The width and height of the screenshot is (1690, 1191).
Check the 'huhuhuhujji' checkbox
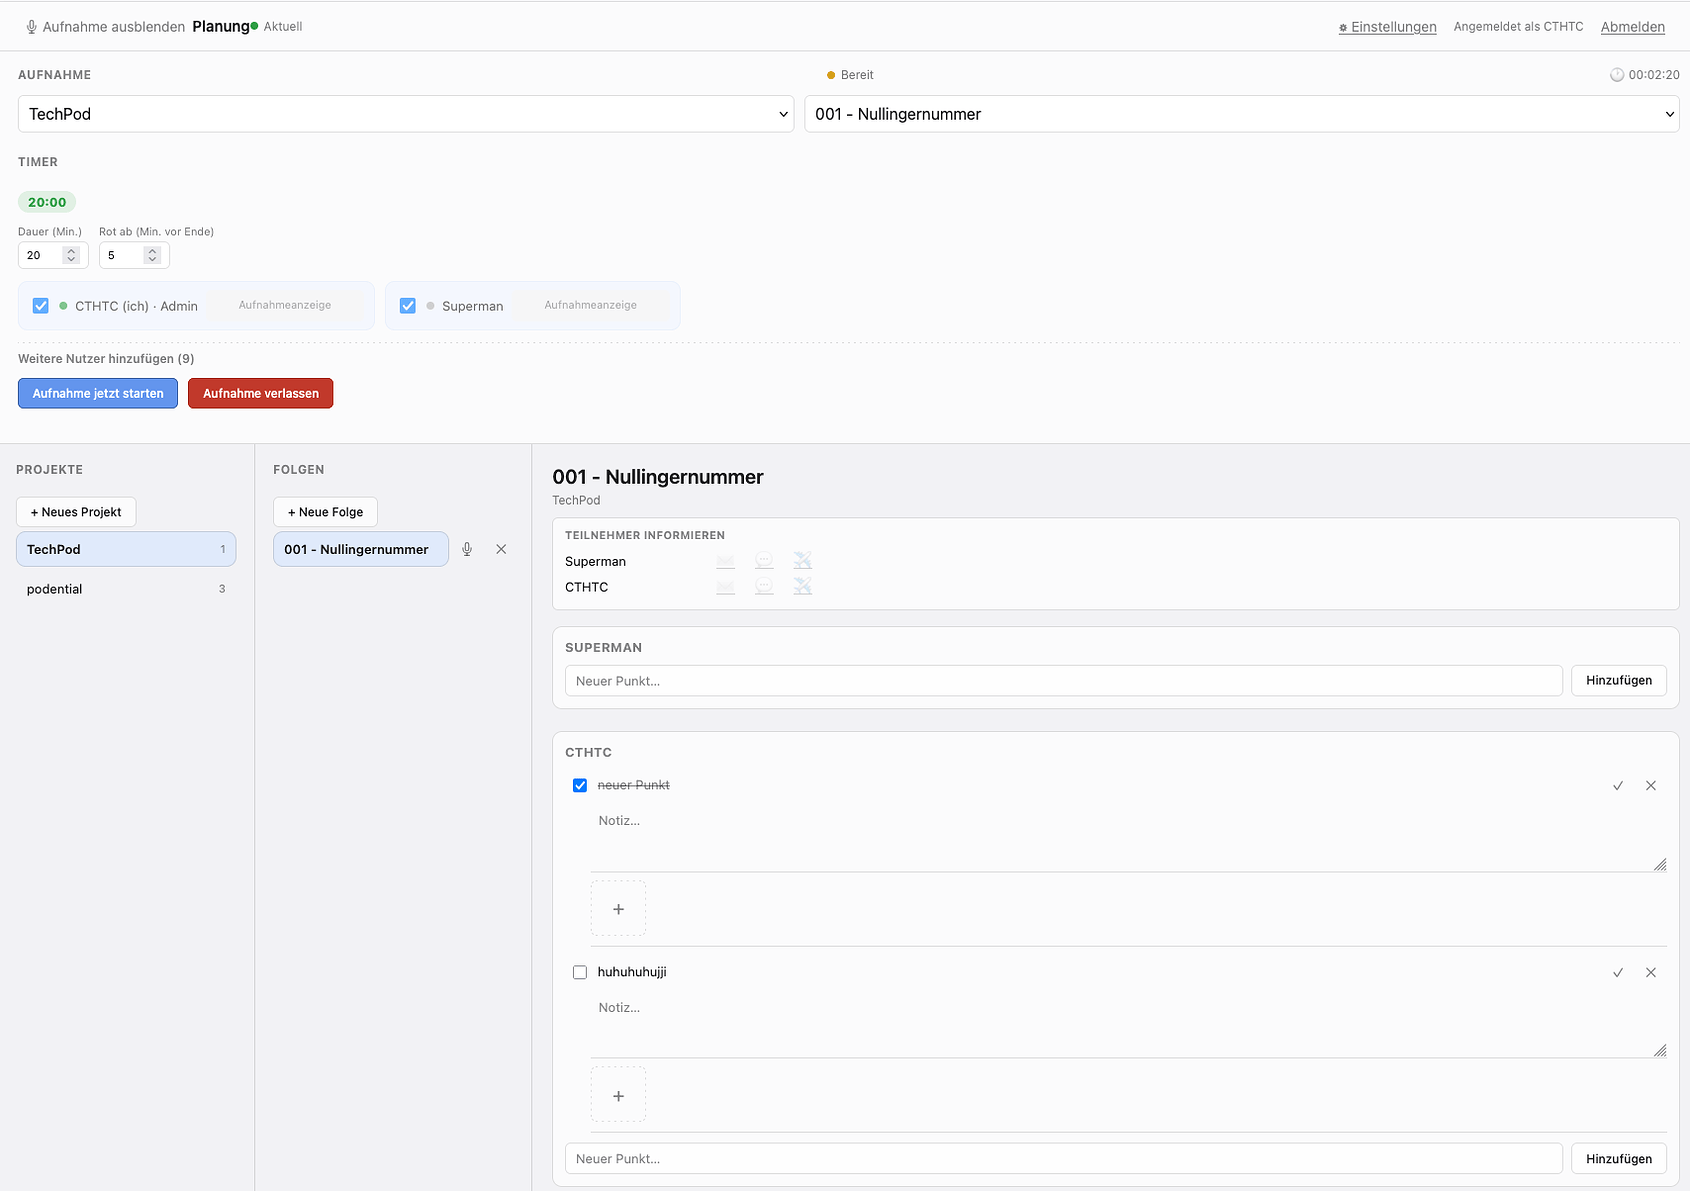(580, 973)
